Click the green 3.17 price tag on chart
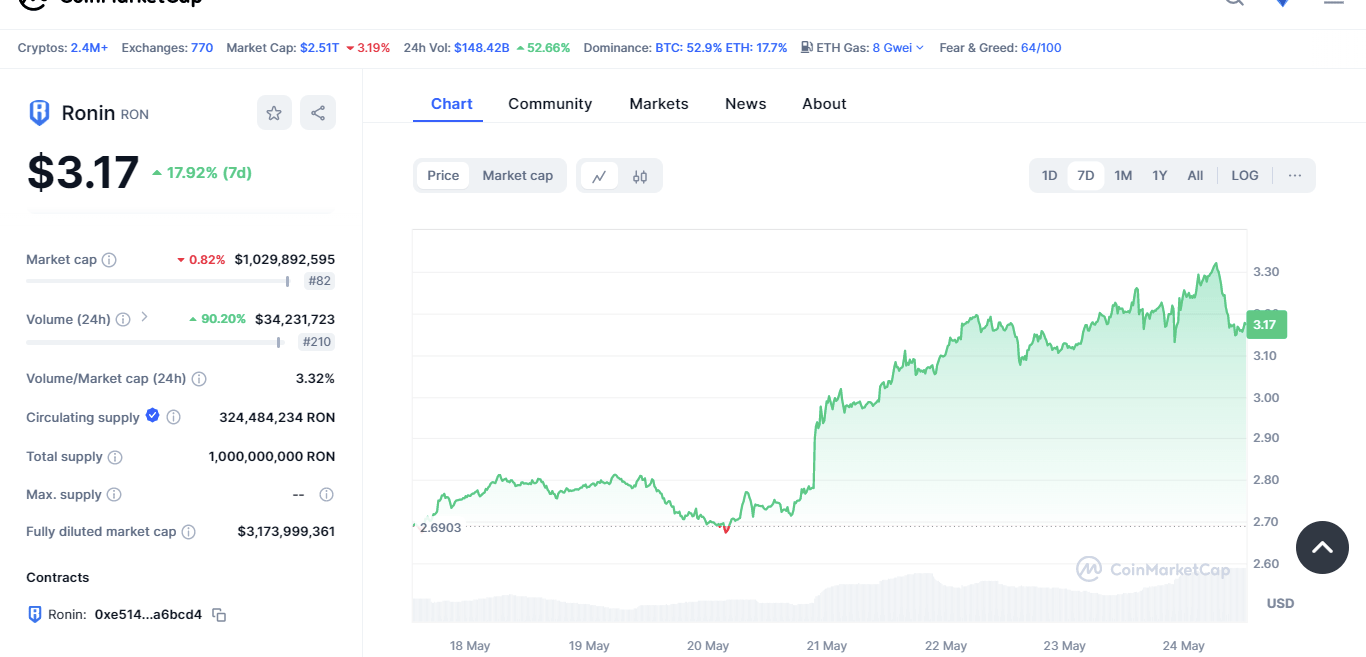This screenshot has height=657, width=1366. coord(1265,324)
